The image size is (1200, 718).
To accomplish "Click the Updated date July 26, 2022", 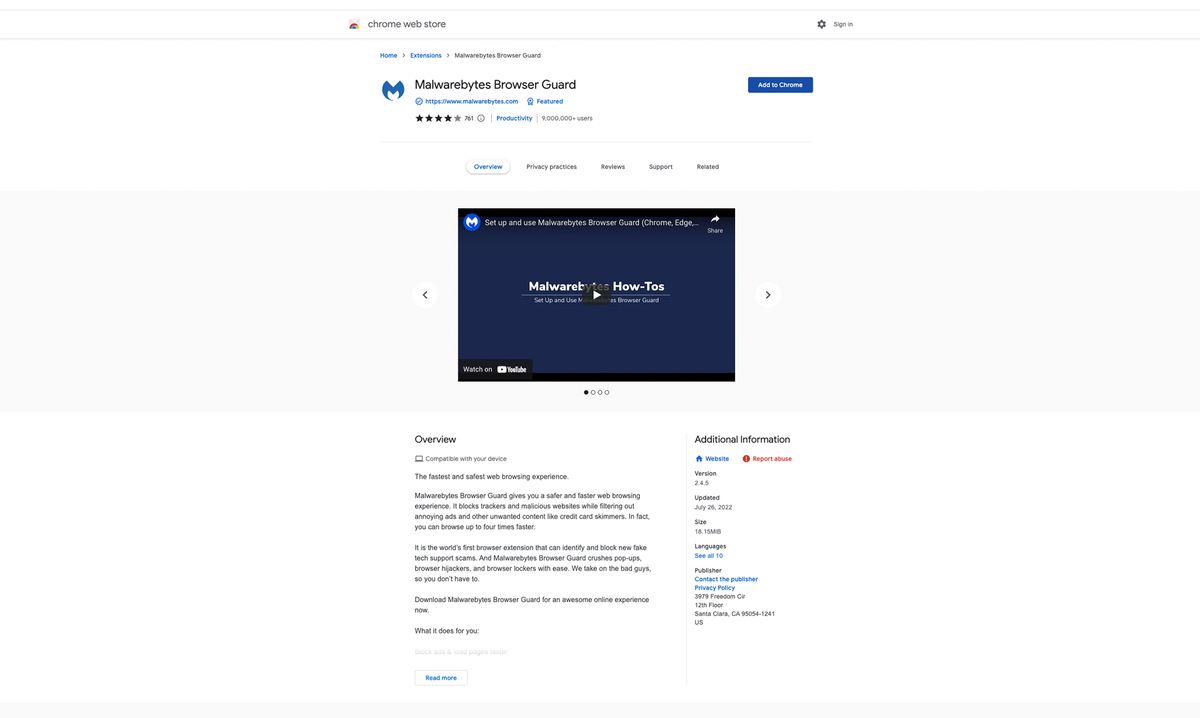I will click(x=714, y=507).
